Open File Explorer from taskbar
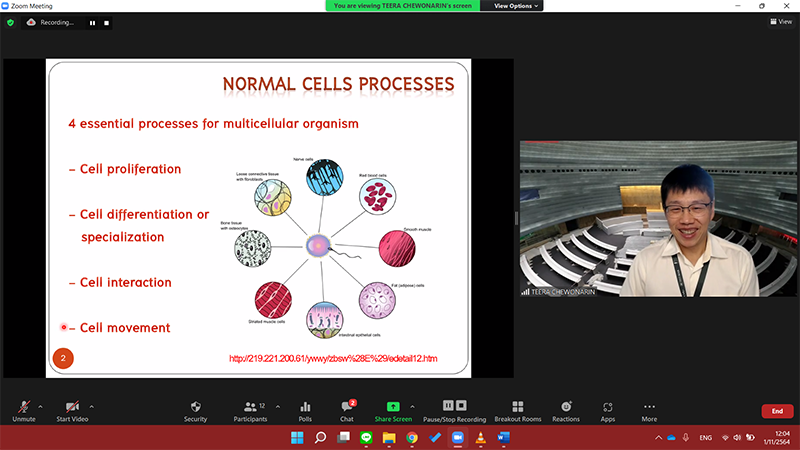The image size is (800, 450). 389,438
